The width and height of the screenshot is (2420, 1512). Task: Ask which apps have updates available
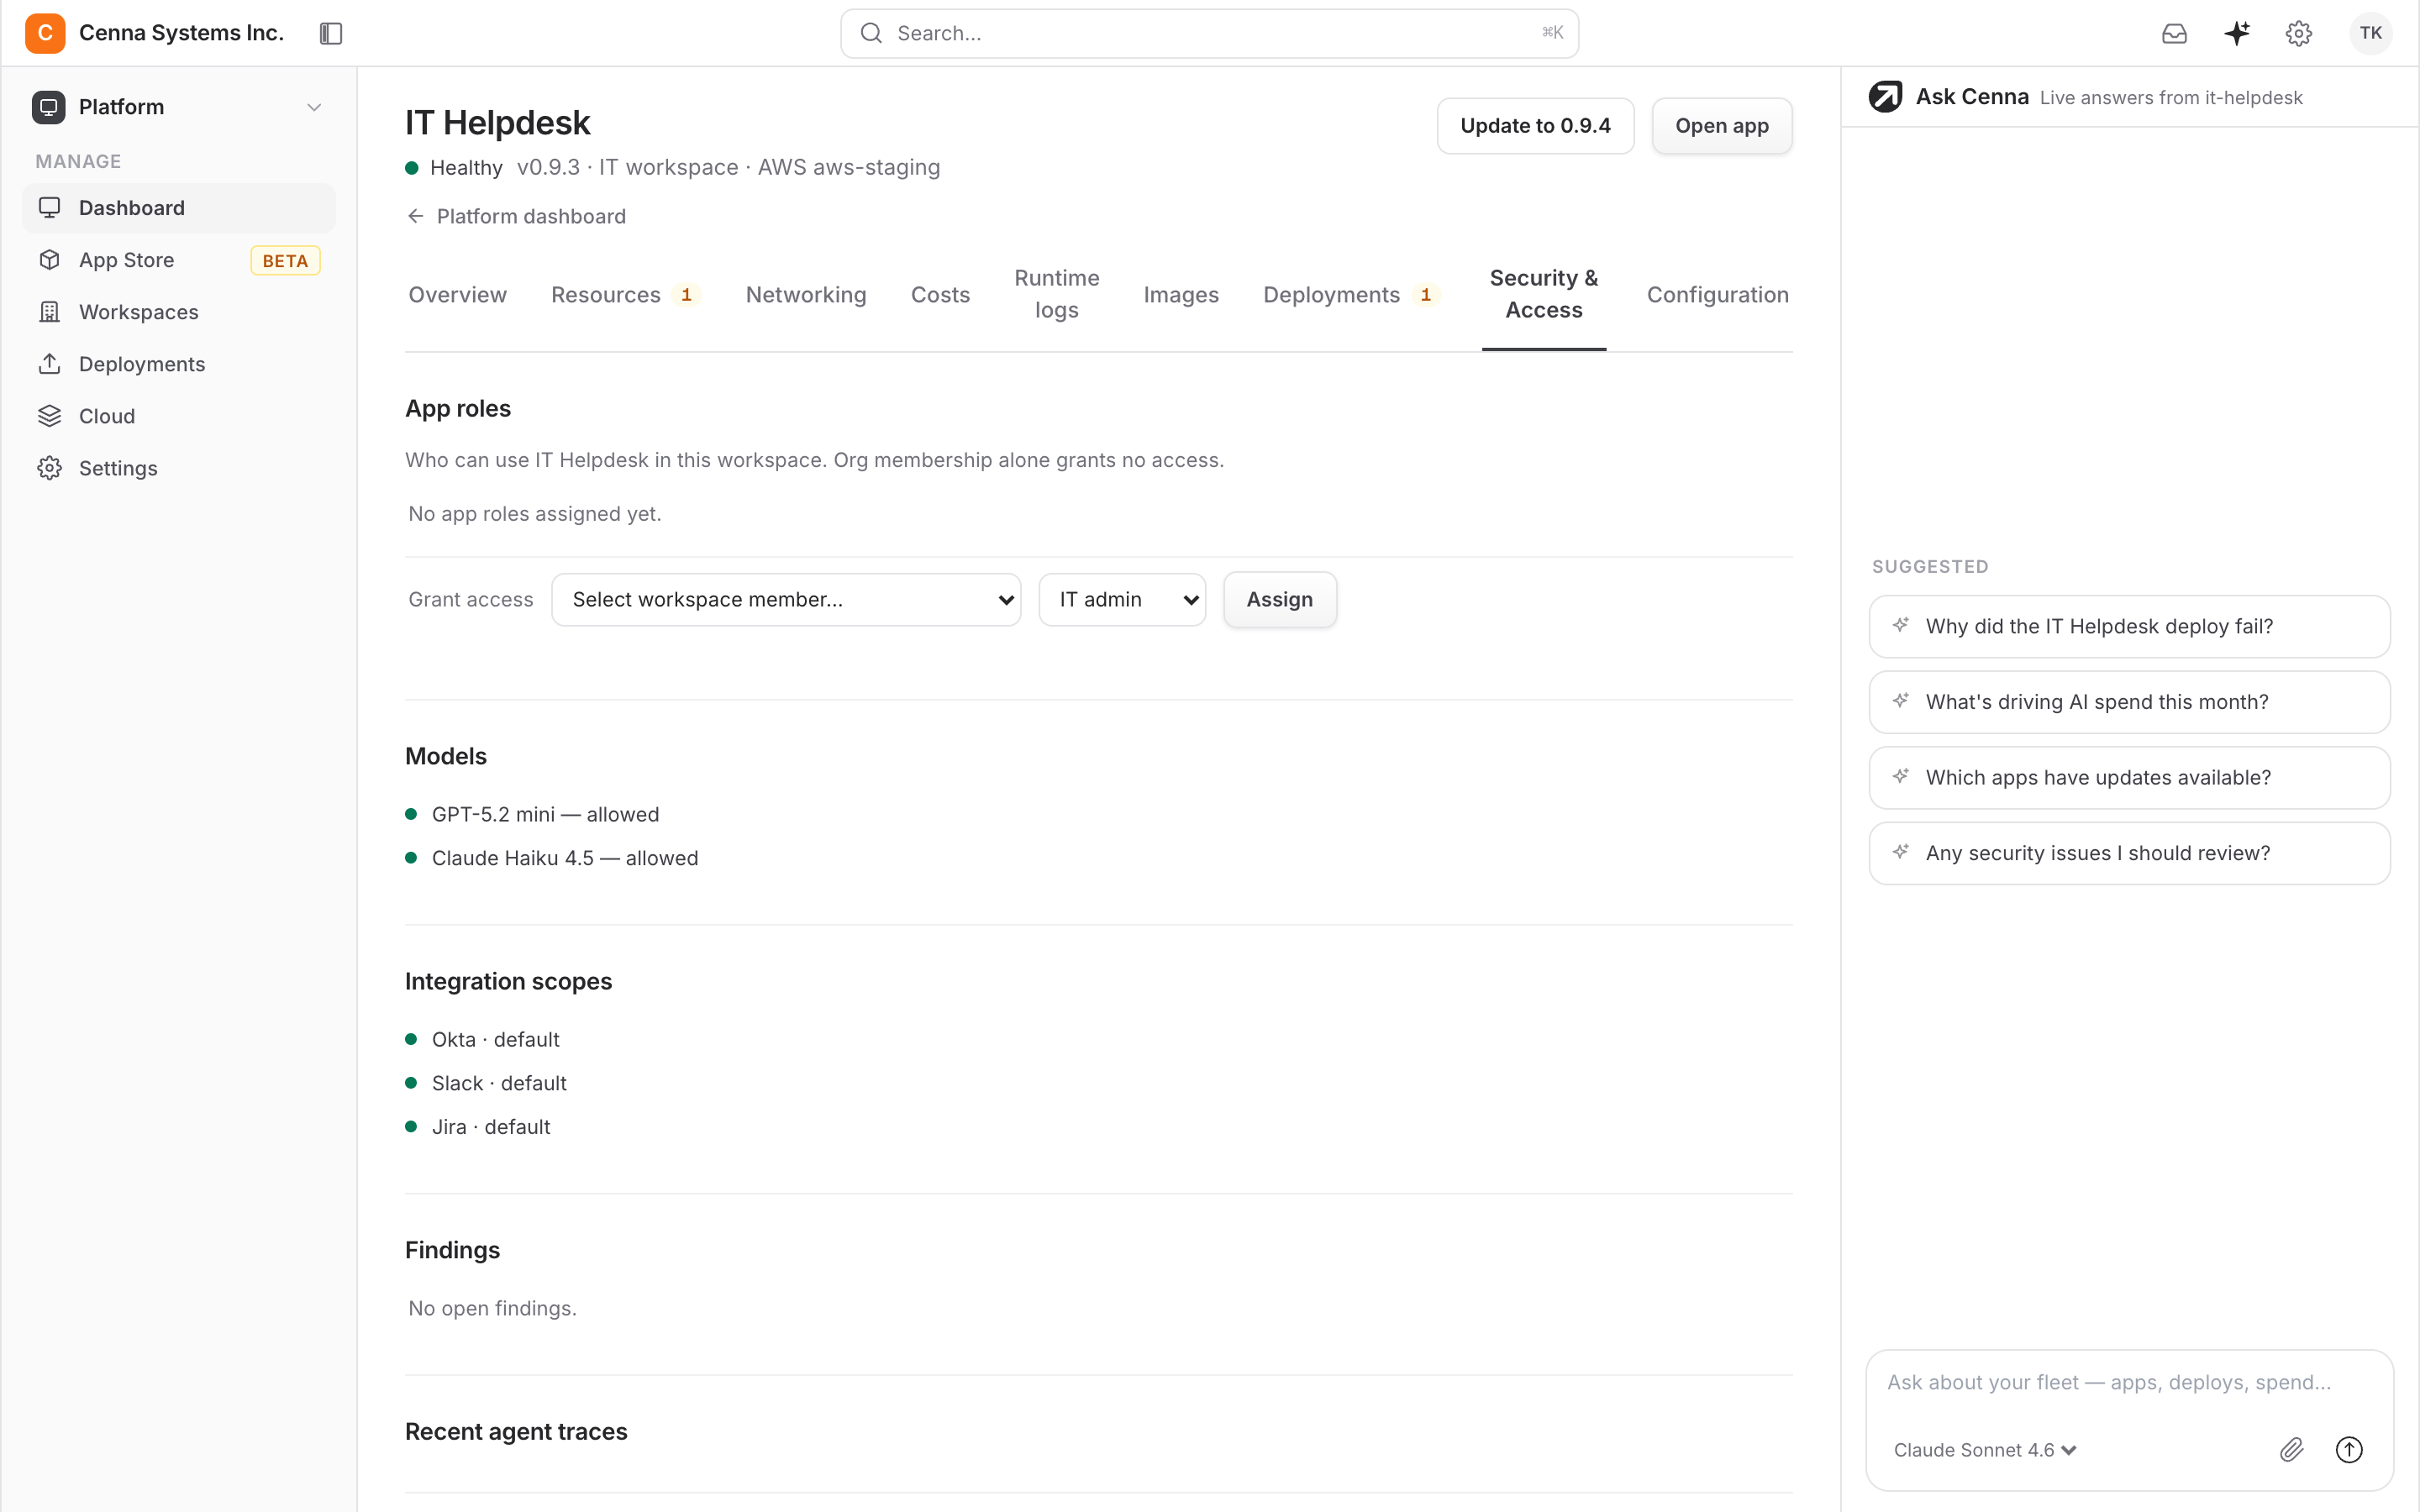coord(2129,777)
